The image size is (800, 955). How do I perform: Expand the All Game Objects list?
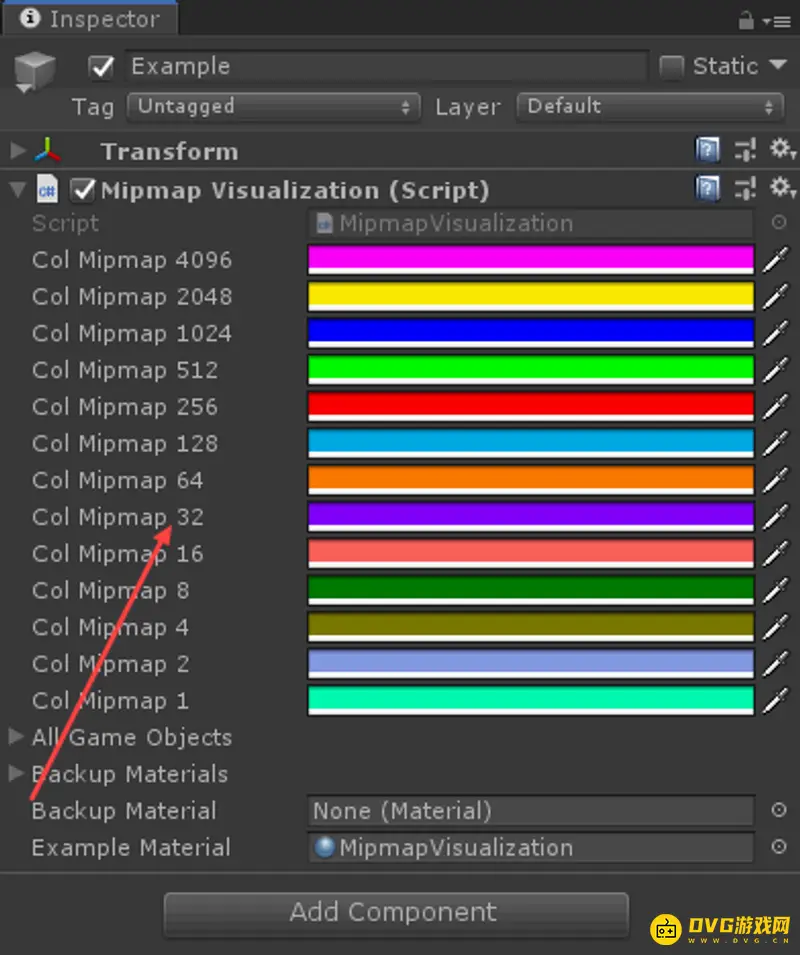click(x=16, y=737)
